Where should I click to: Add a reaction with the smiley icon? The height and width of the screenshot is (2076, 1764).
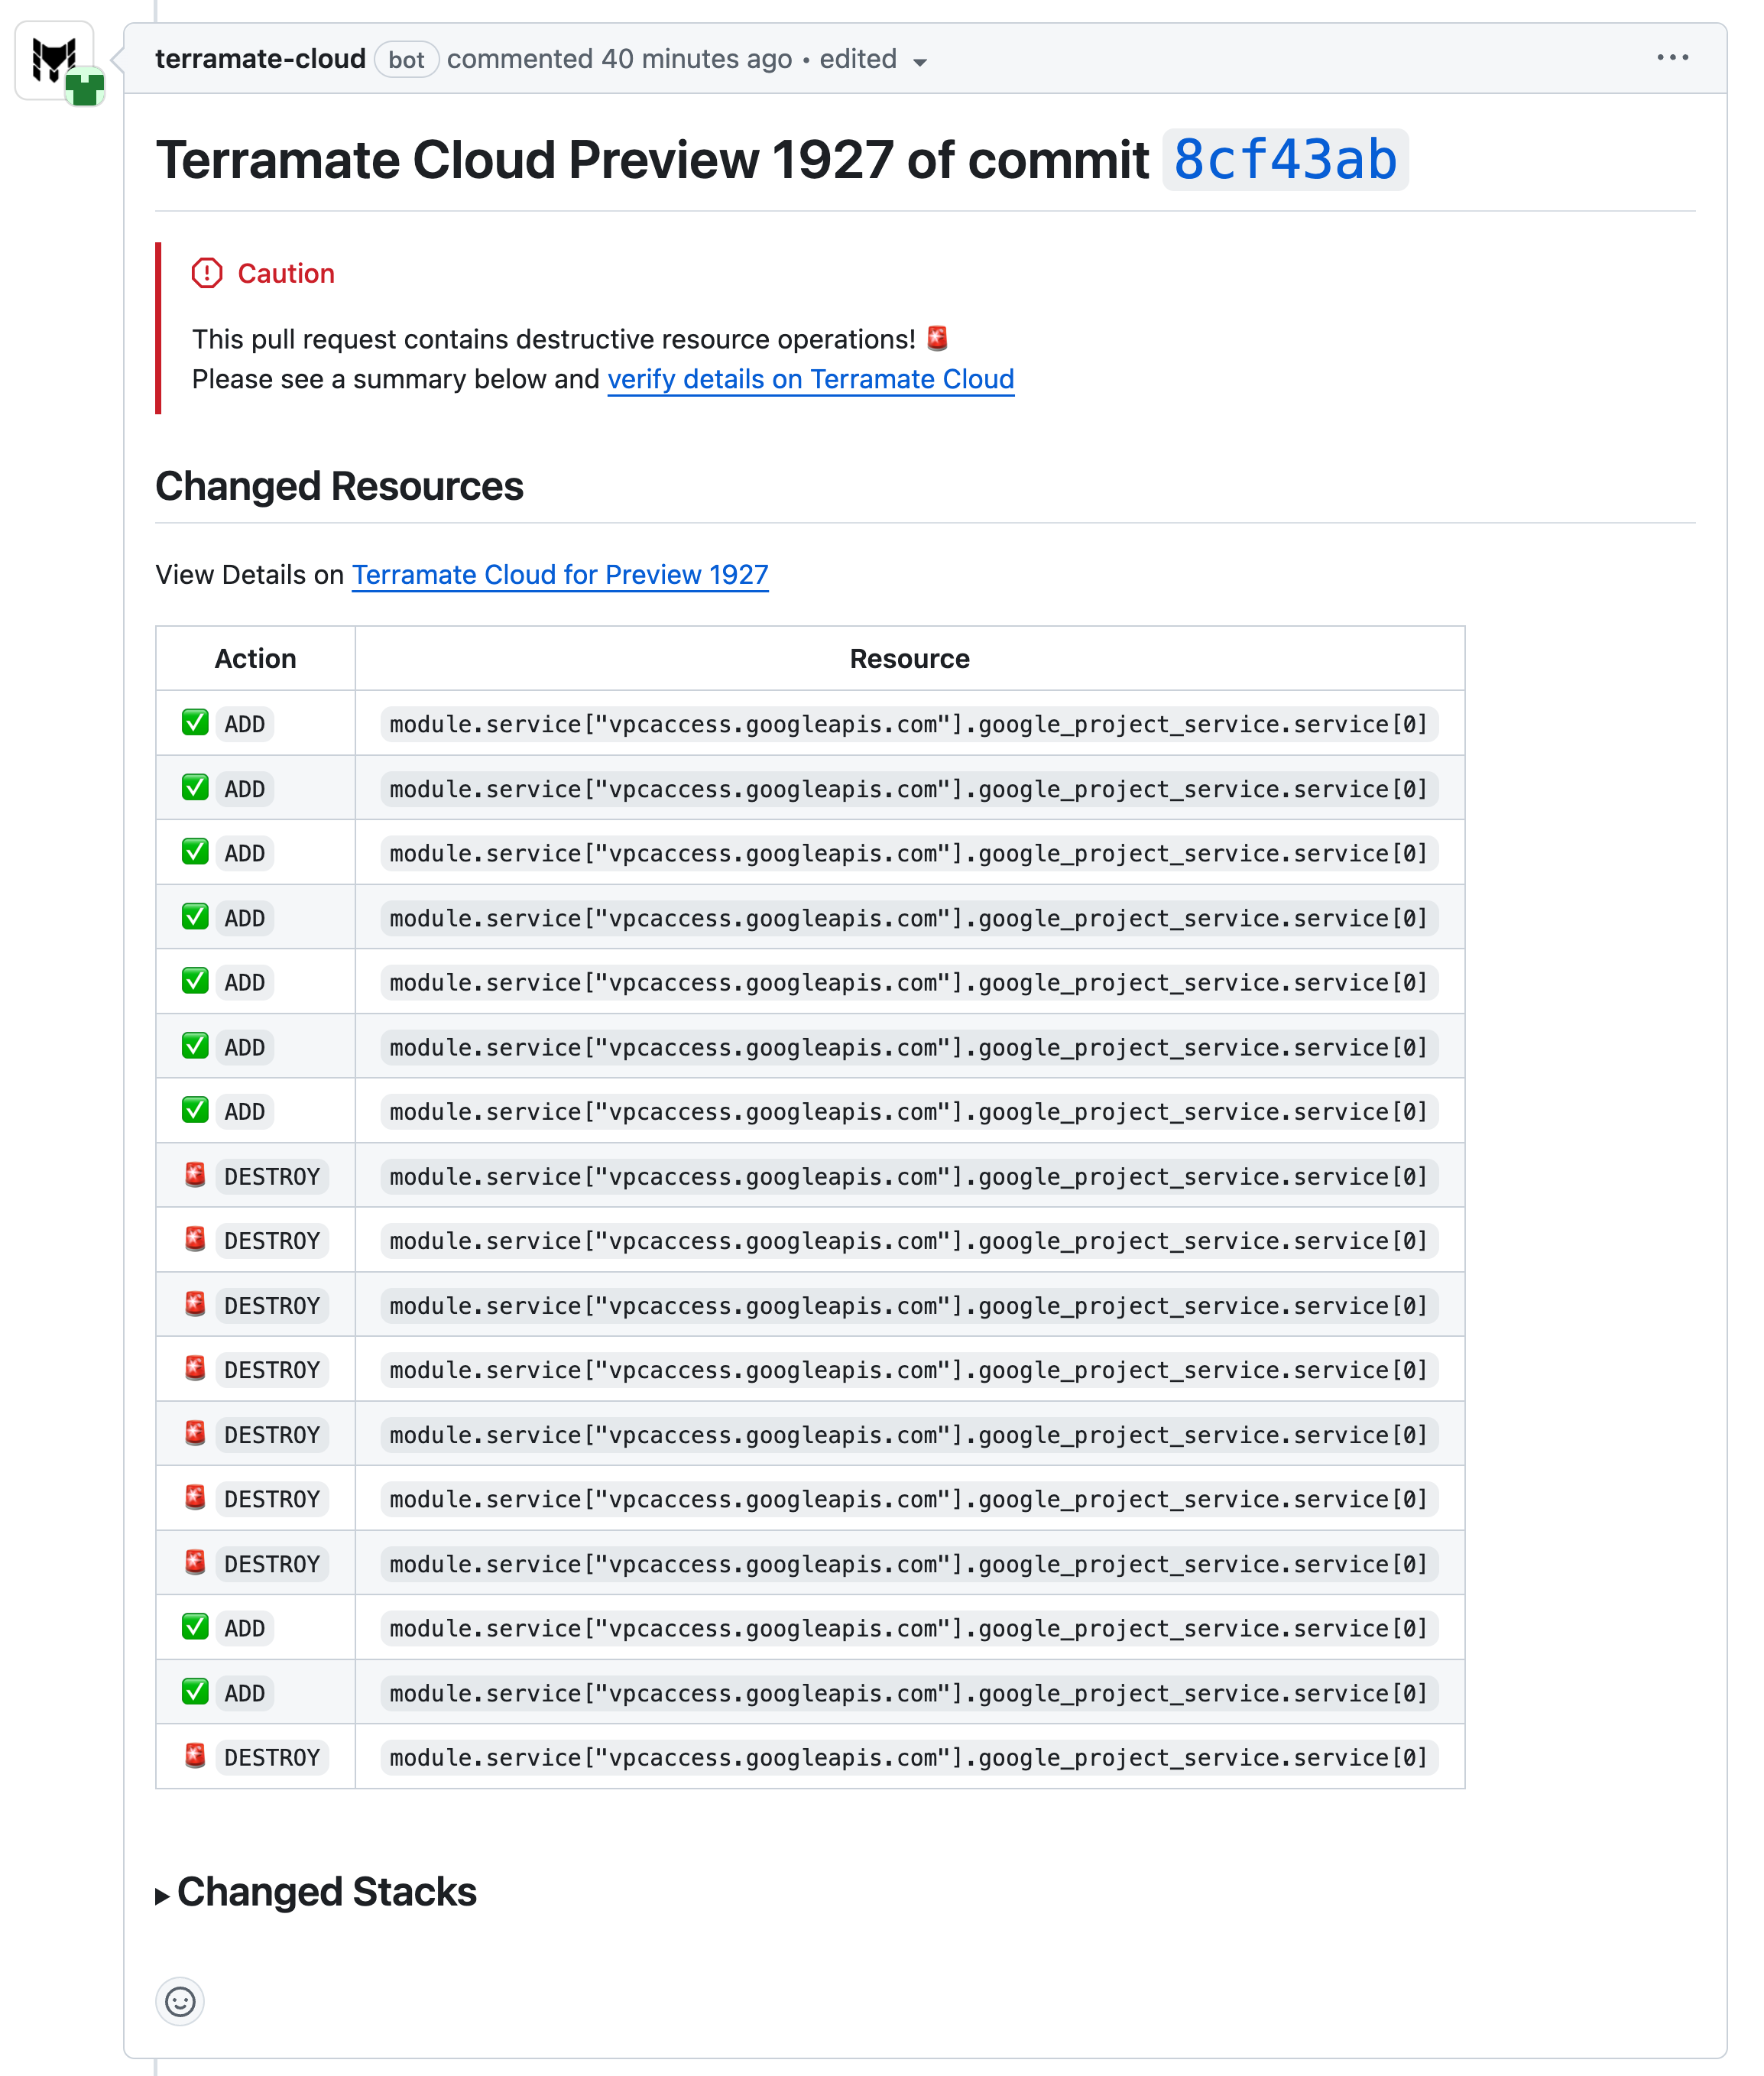[x=180, y=2001]
